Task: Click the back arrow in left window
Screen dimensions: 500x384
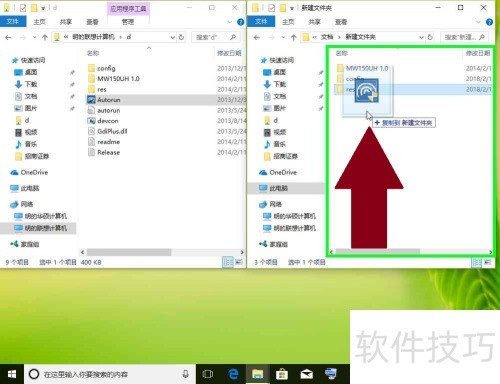Action: coord(8,37)
